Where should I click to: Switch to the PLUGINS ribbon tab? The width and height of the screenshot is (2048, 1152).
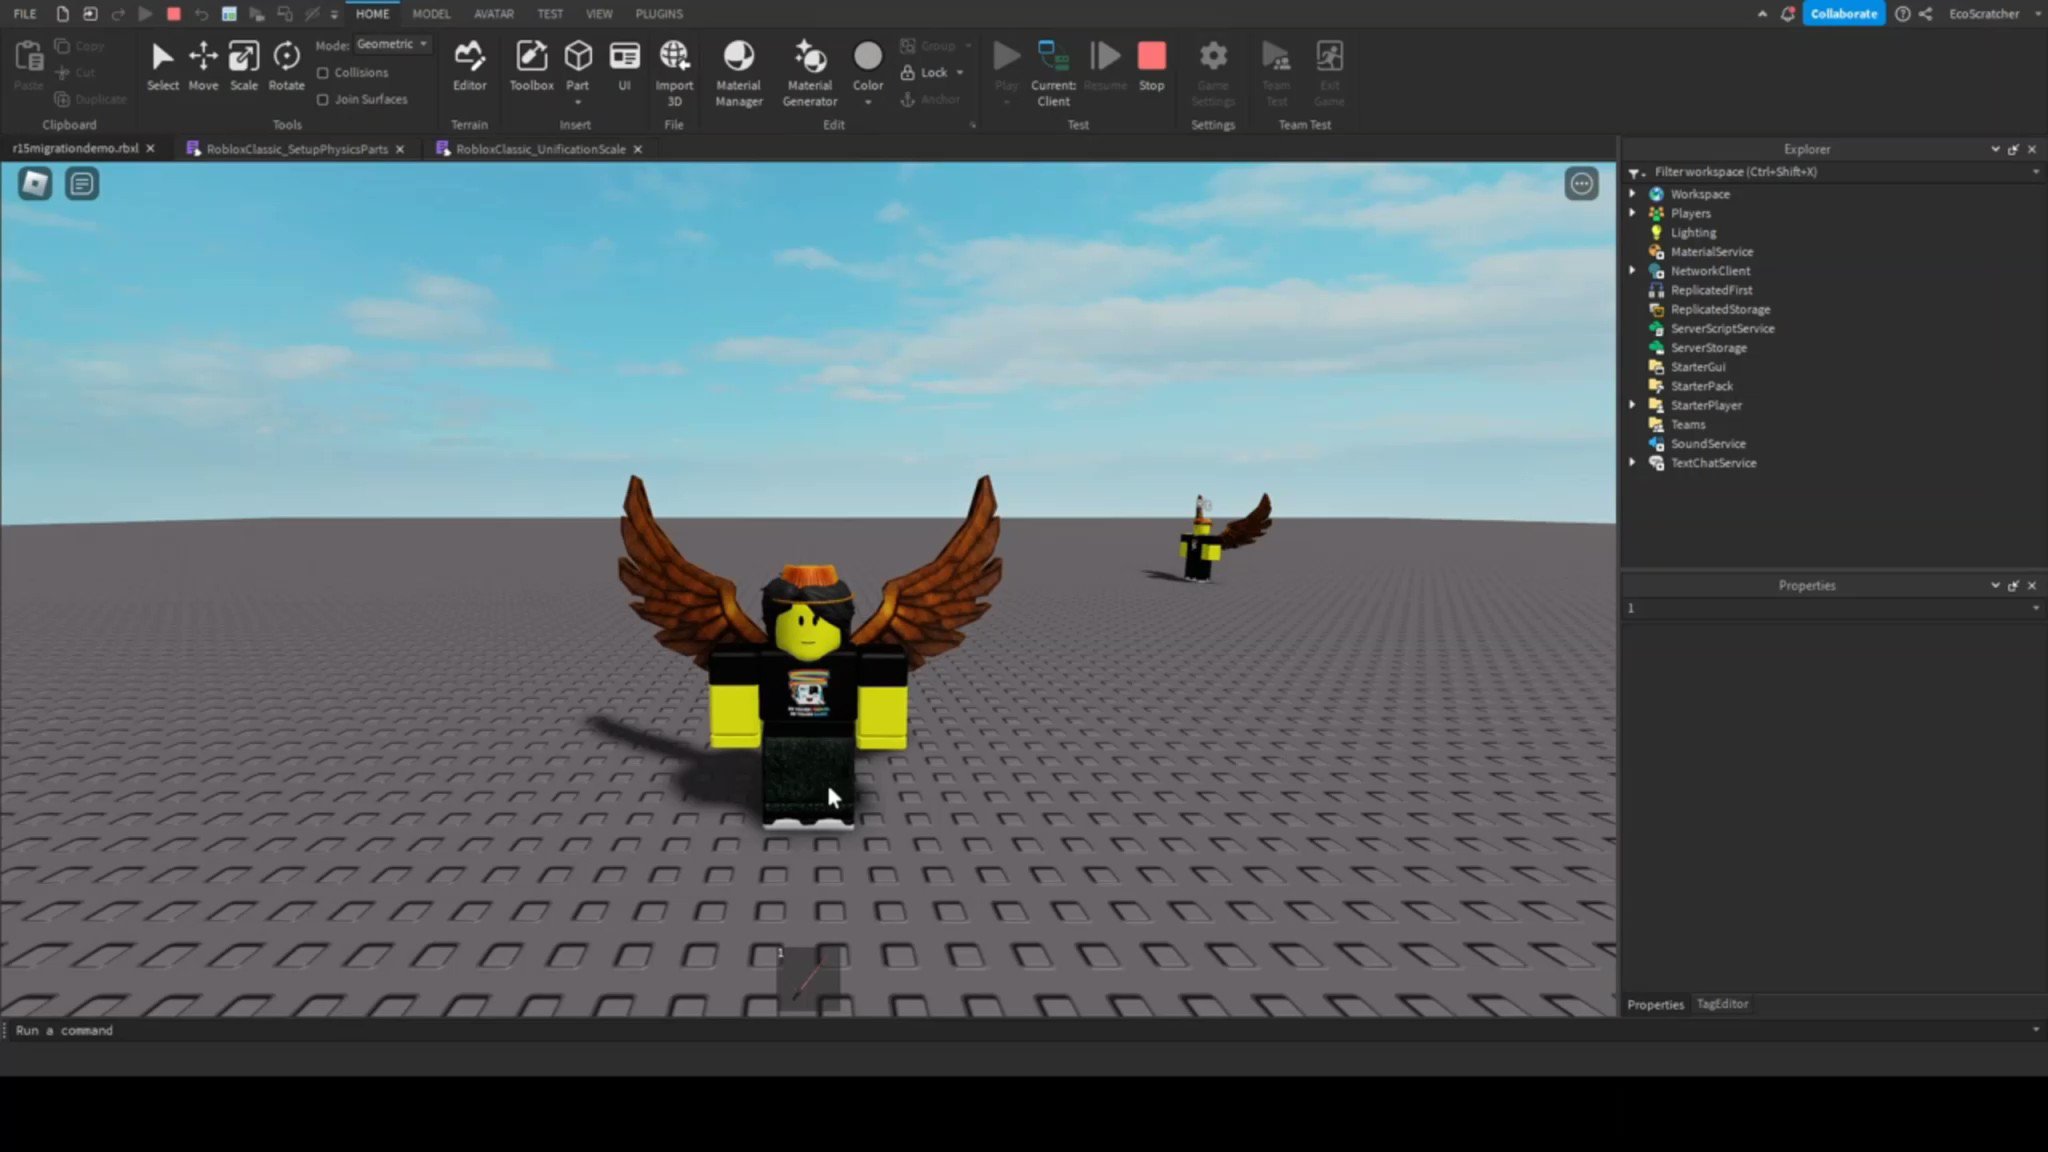[659, 14]
